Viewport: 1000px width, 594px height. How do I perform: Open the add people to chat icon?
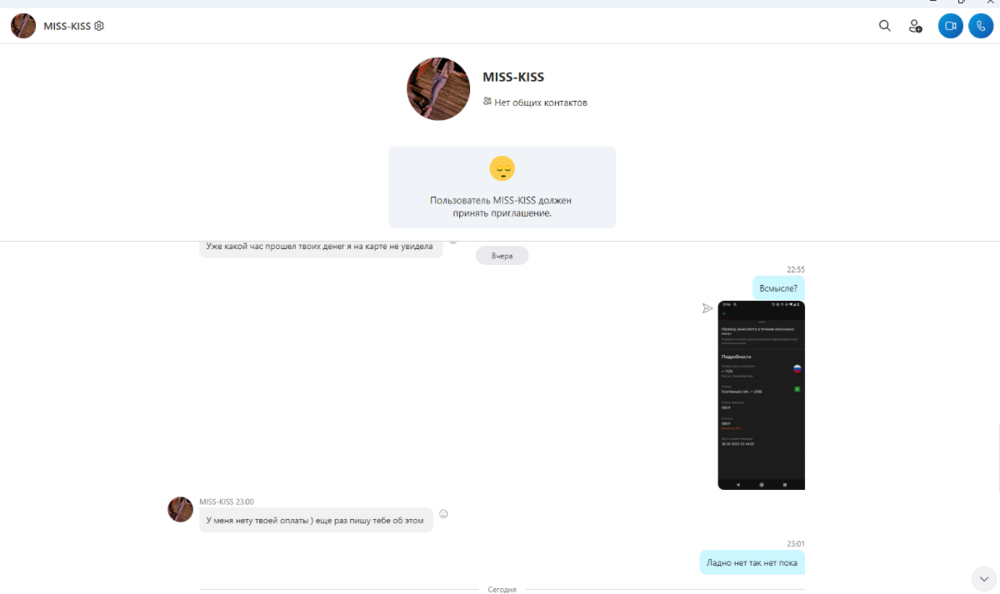click(915, 26)
